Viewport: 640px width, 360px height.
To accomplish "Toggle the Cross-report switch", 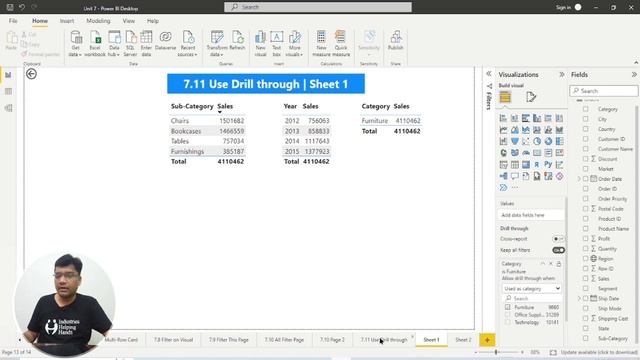I will pos(558,239).
